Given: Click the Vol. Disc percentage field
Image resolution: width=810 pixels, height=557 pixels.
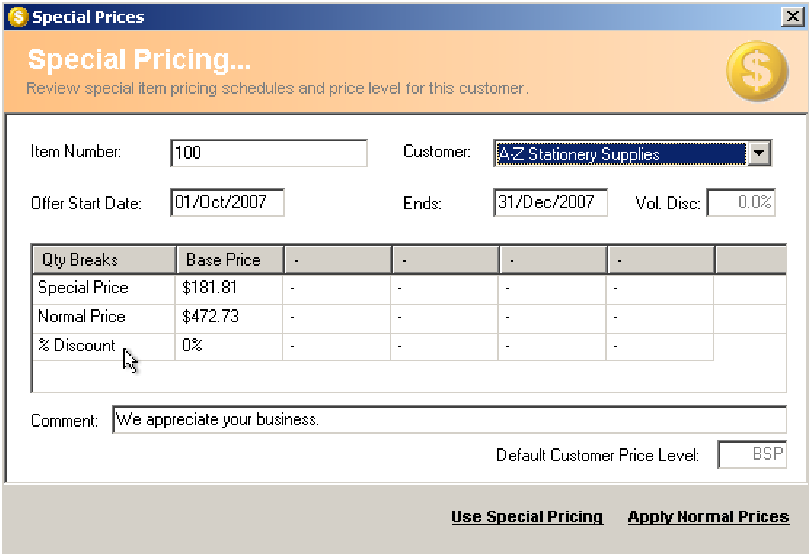Looking at the screenshot, I should click(x=741, y=202).
